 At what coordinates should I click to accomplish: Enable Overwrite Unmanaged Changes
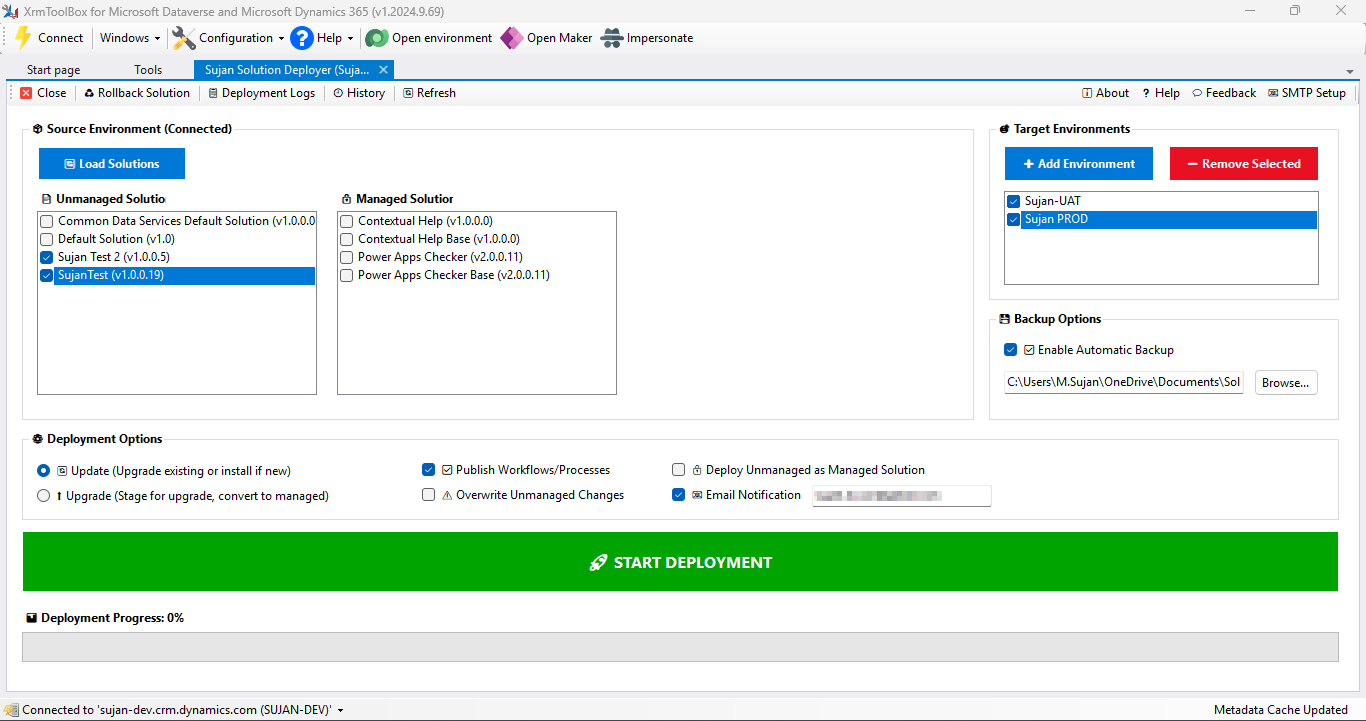click(429, 495)
